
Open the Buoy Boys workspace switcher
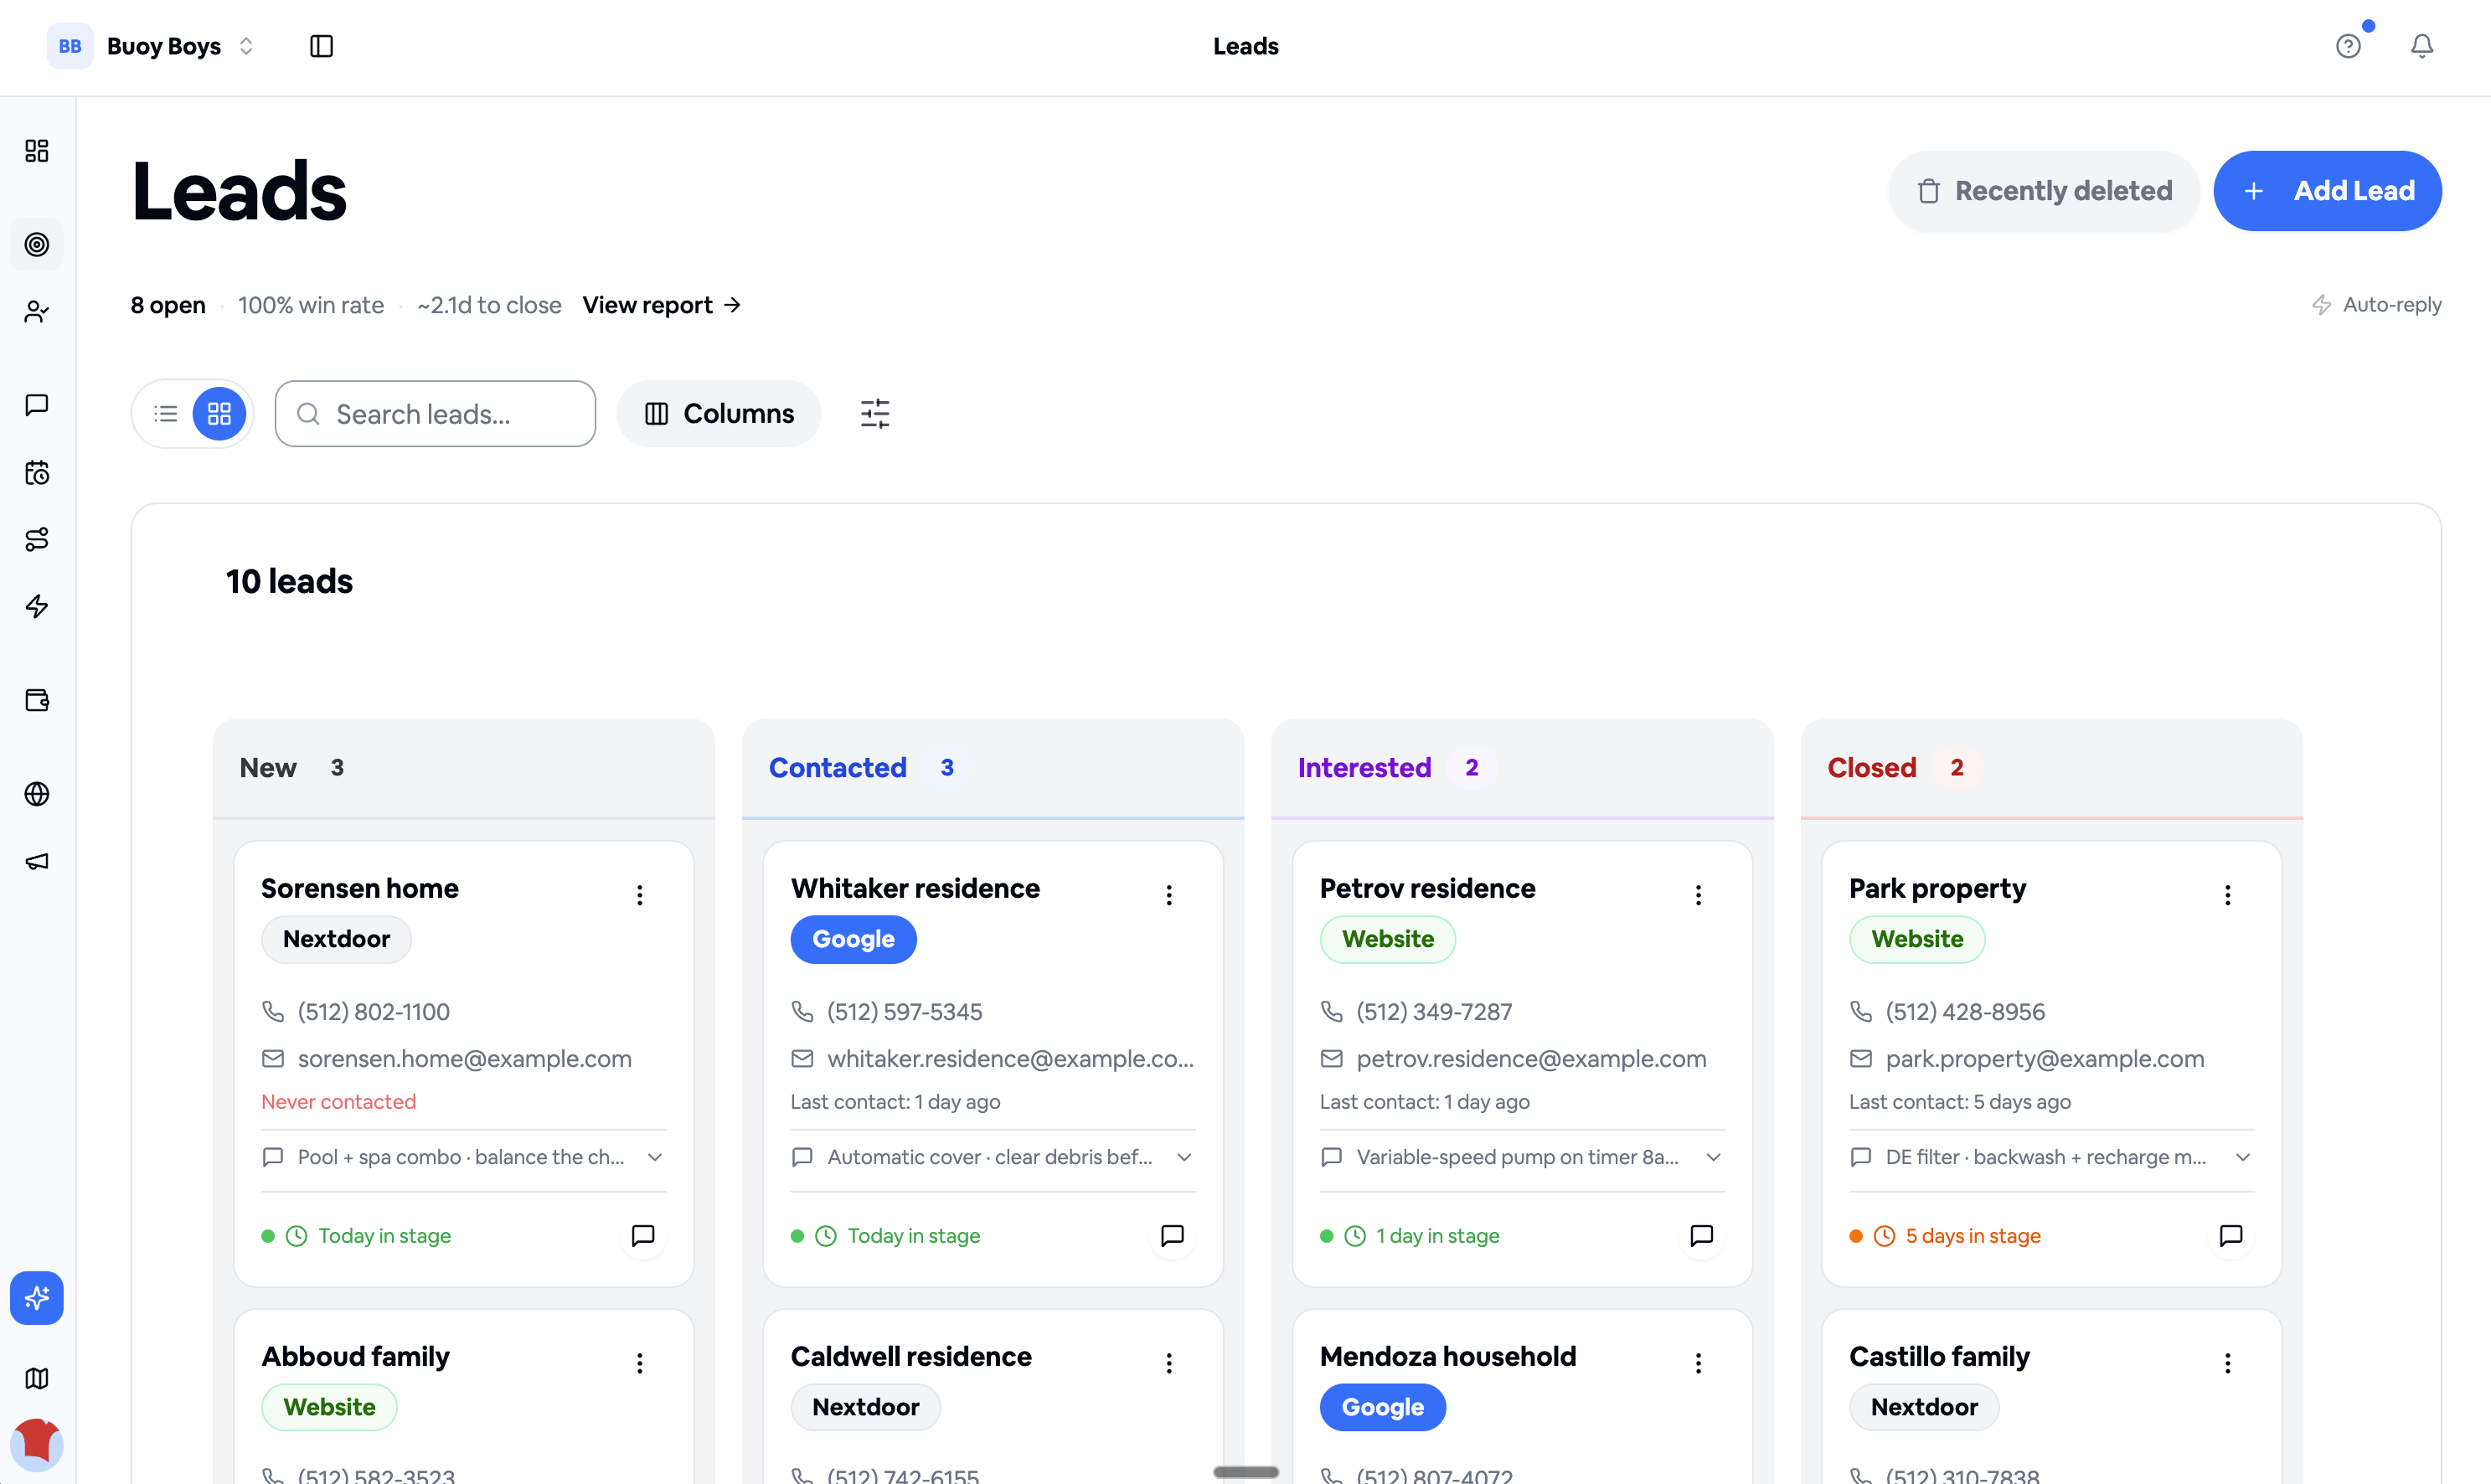click(152, 46)
